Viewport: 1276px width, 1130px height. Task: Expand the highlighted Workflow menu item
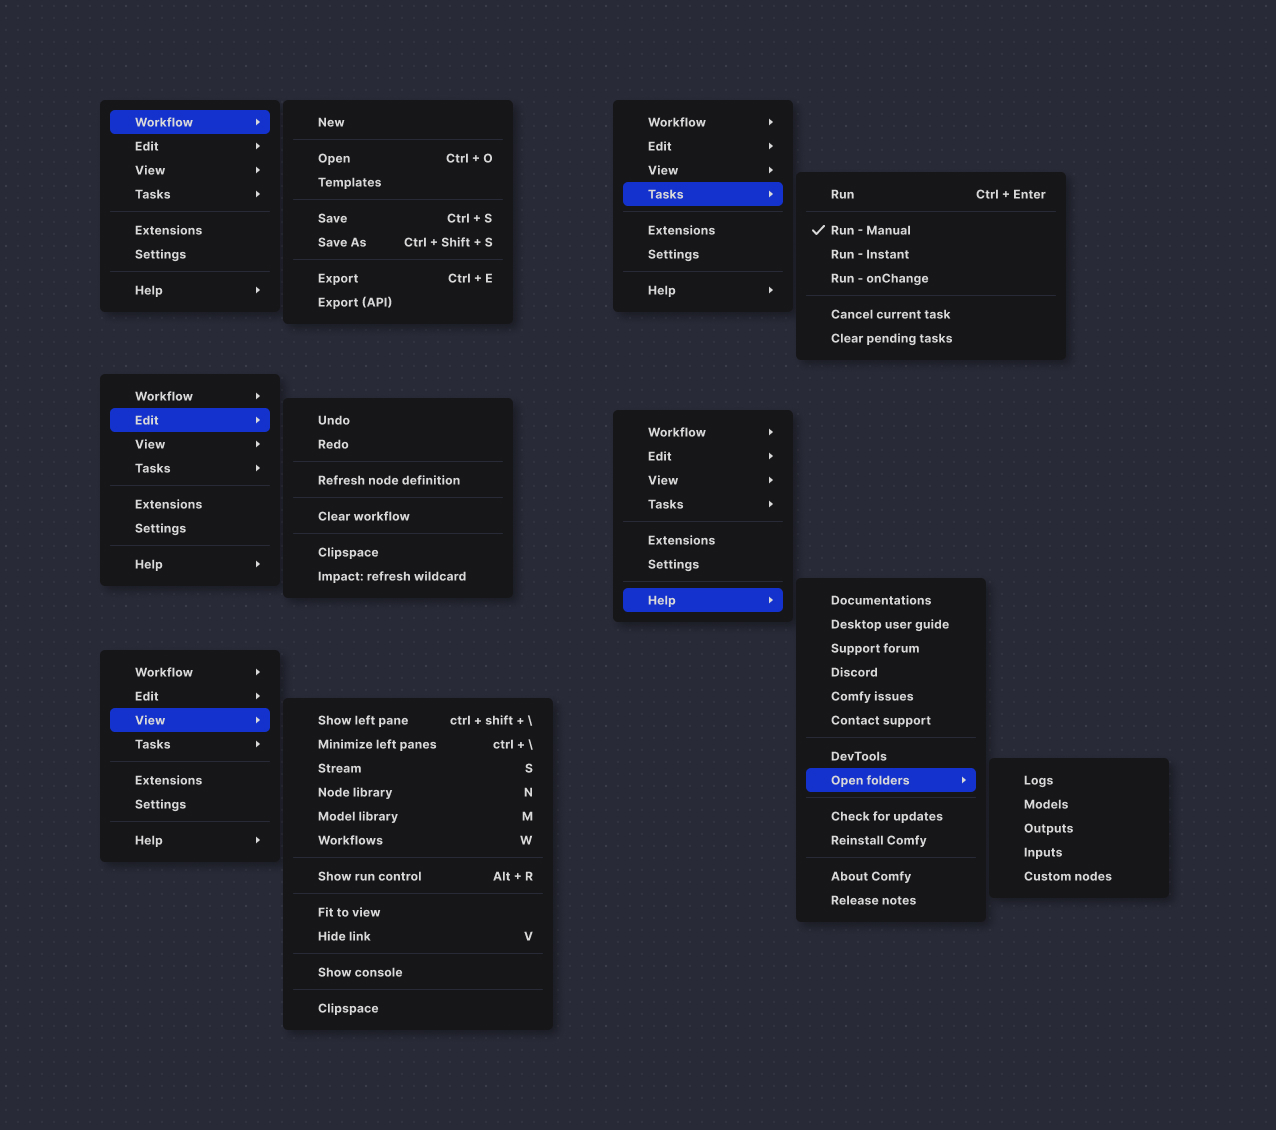[189, 122]
